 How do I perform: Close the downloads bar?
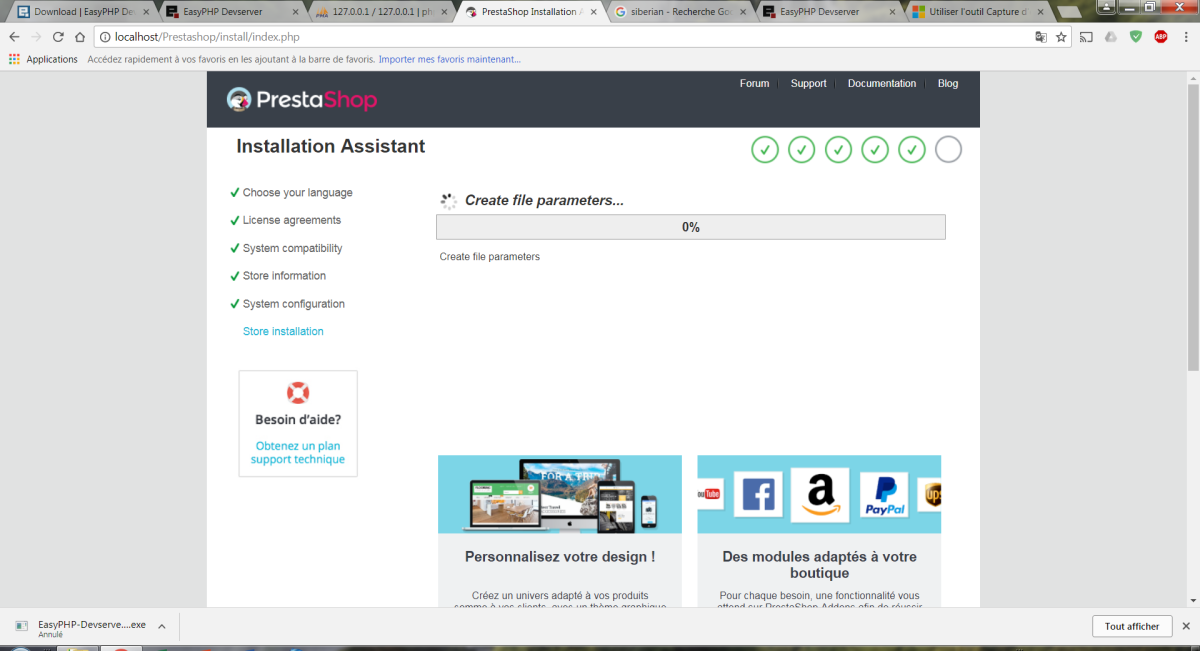tap(1187, 626)
